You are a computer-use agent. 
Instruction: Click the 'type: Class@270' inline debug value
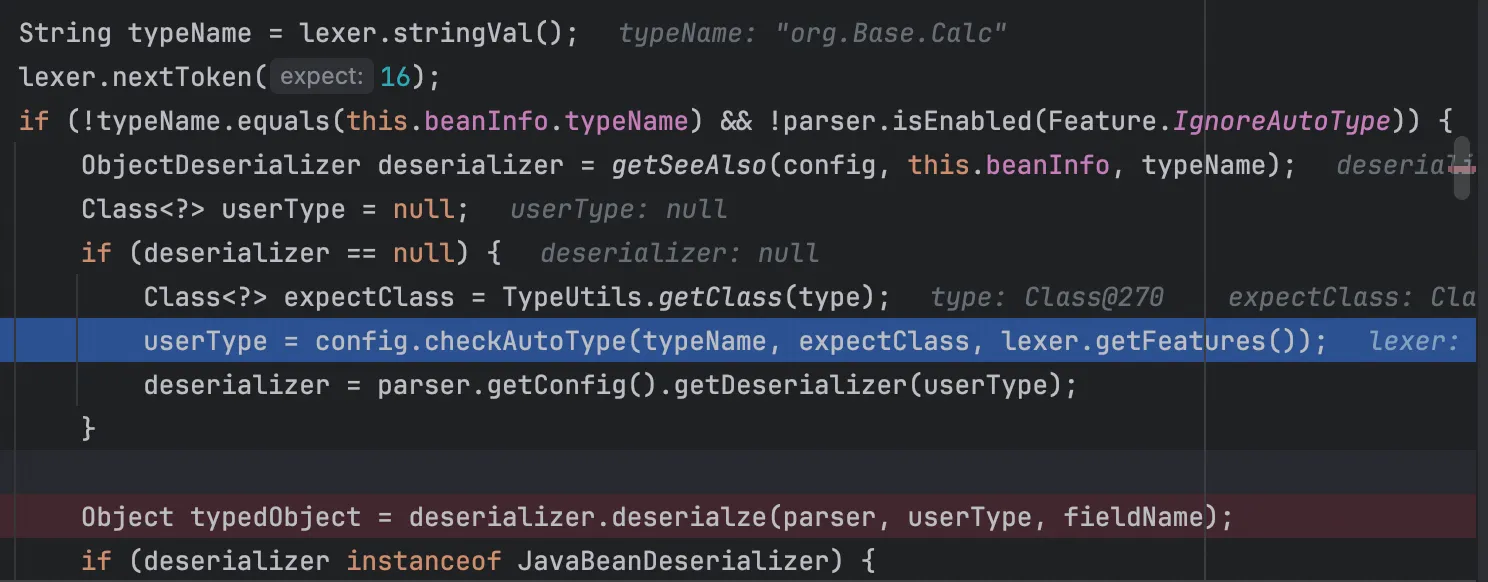(x=1046, y=298)
